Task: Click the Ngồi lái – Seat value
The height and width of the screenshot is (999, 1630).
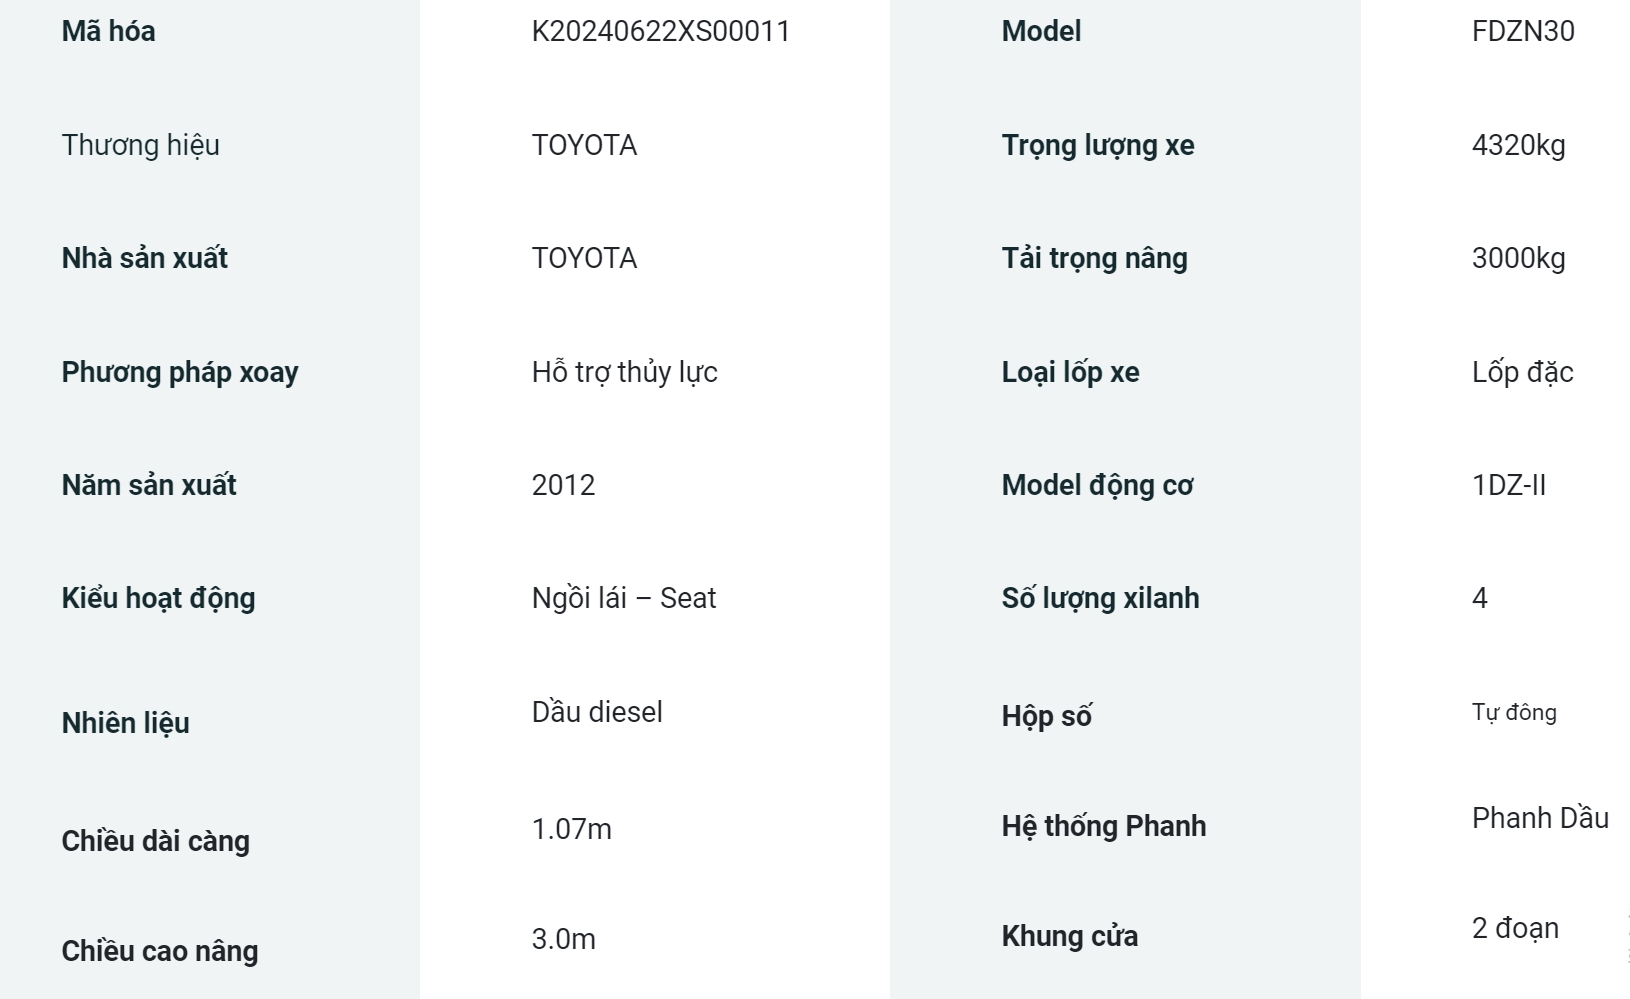Action: [624, 598]
